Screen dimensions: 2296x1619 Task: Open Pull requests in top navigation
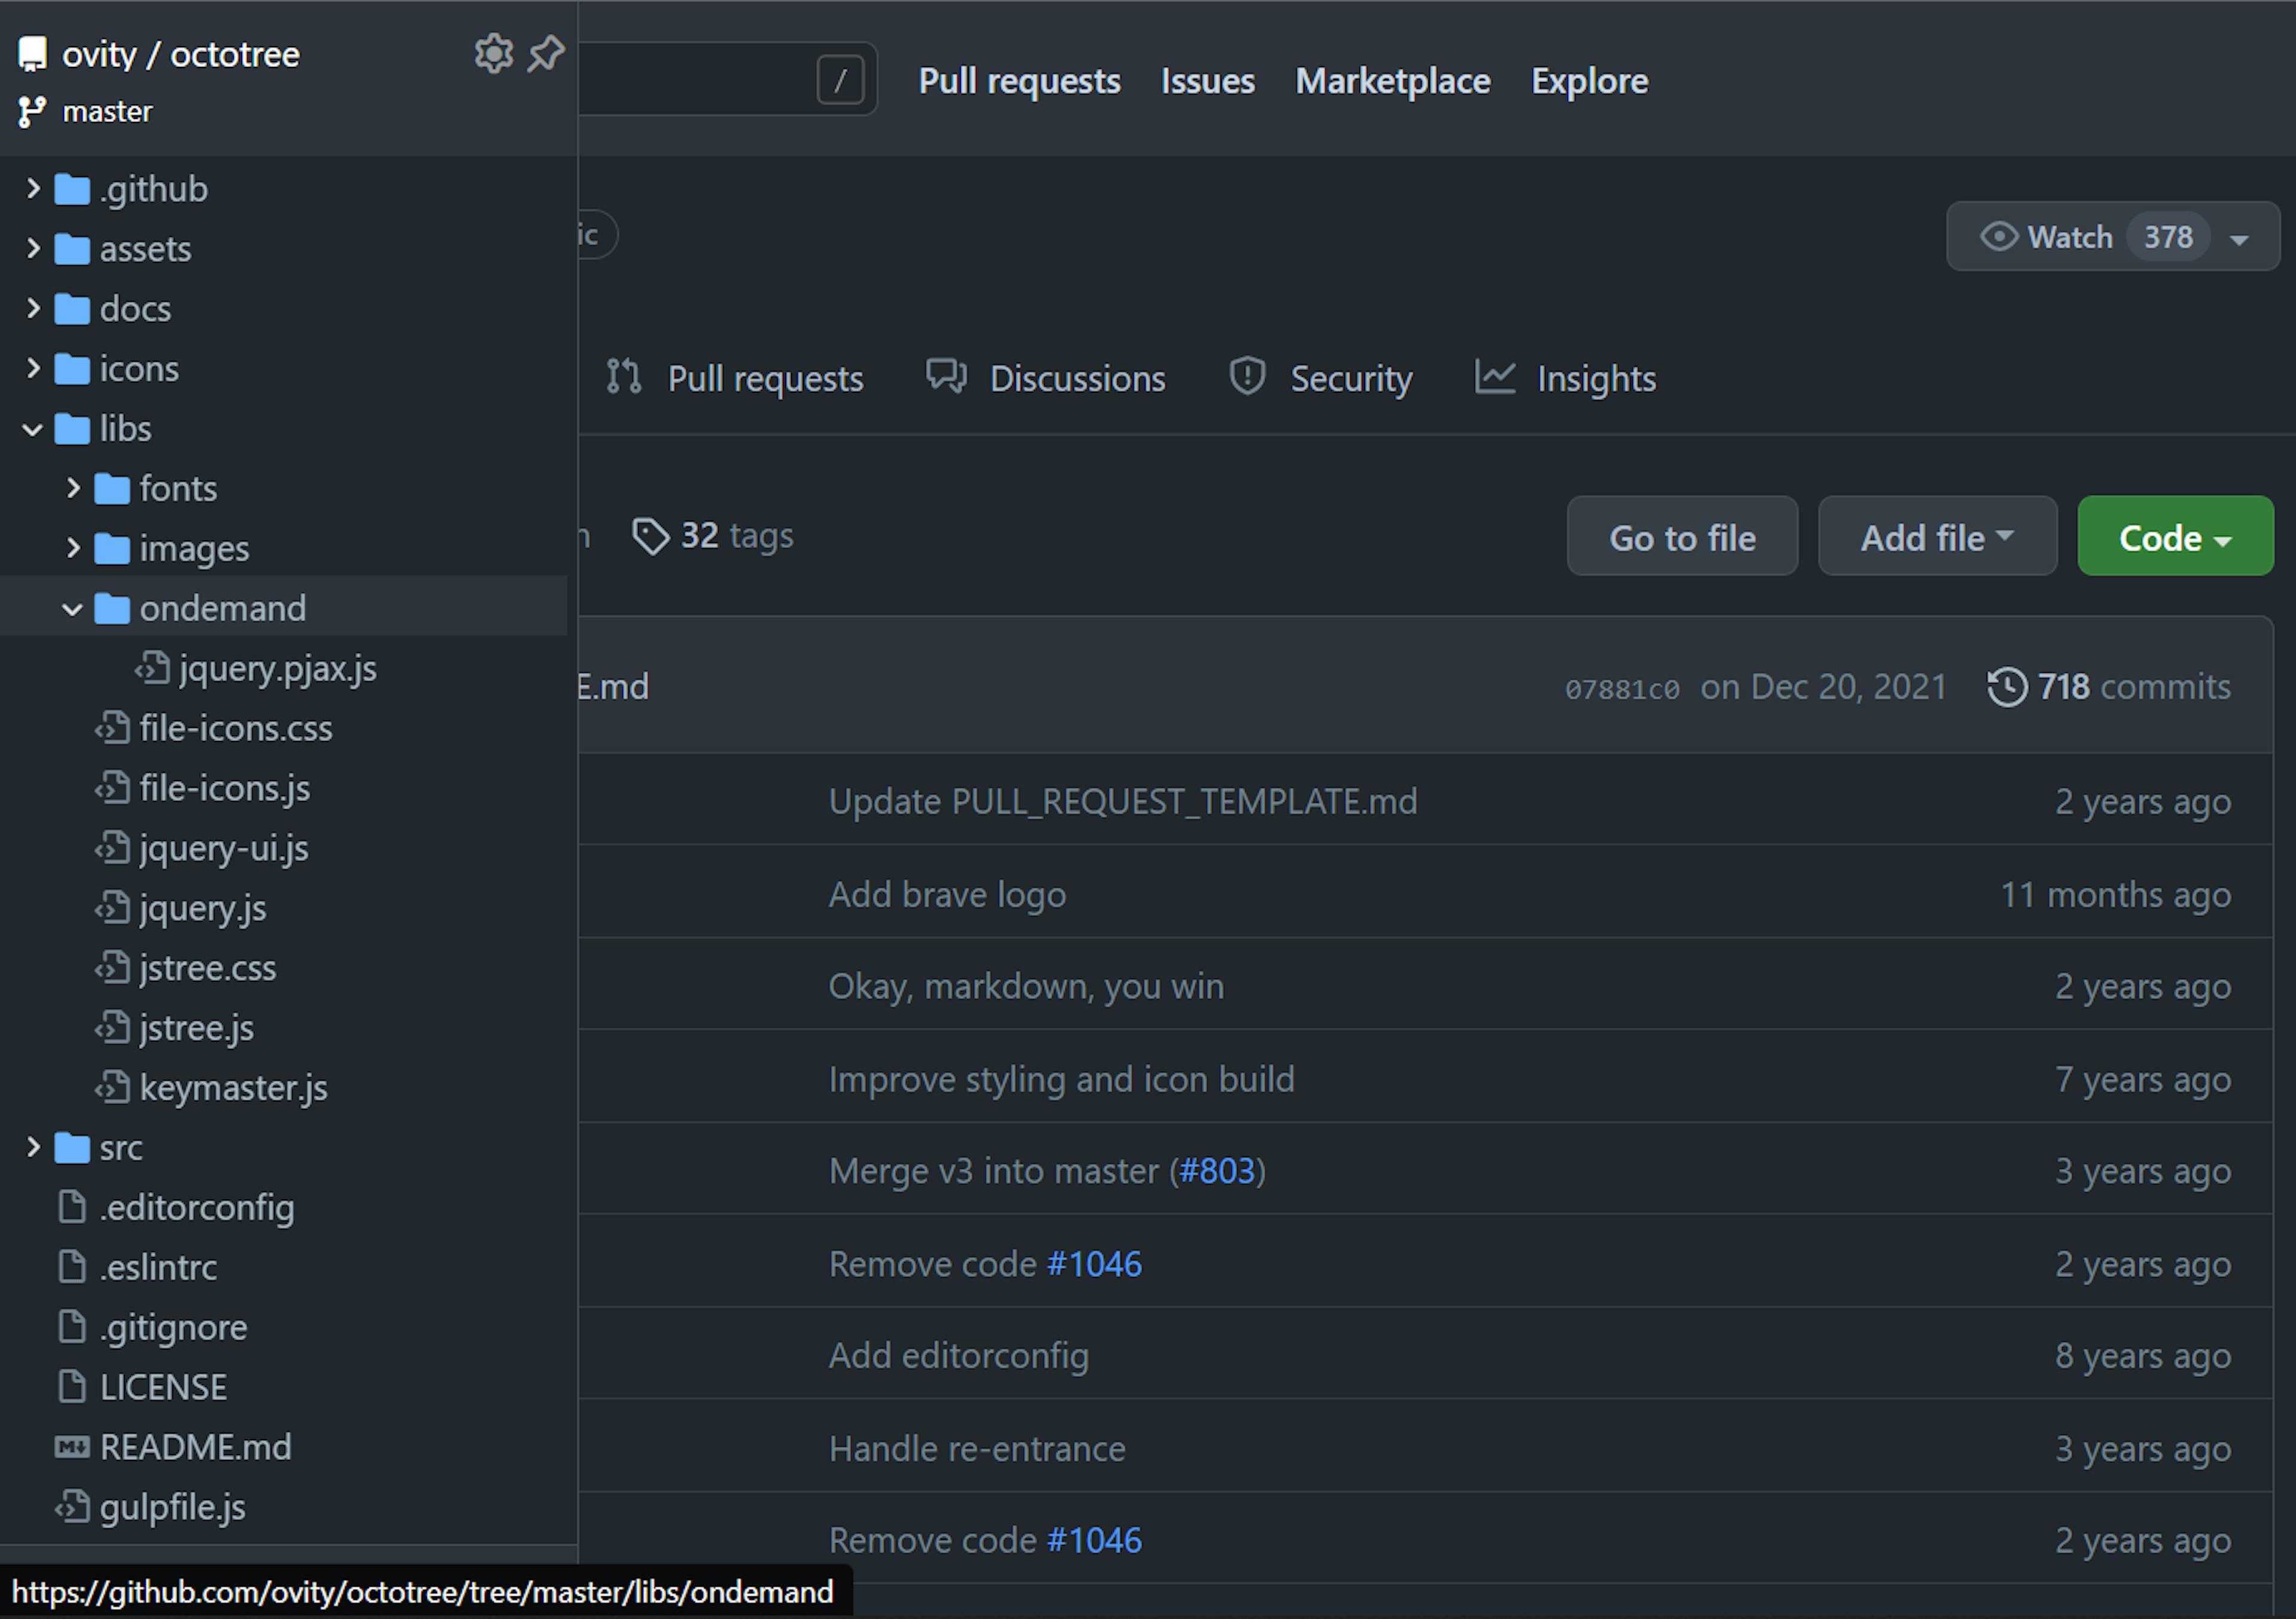1019,81
